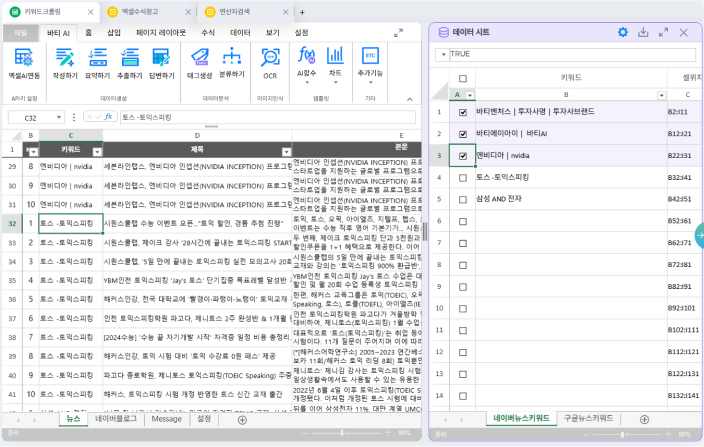Open the 키워드 column filter dropdown
The height and width of the screenshot is (447, 704).
[x=97, y=152]
